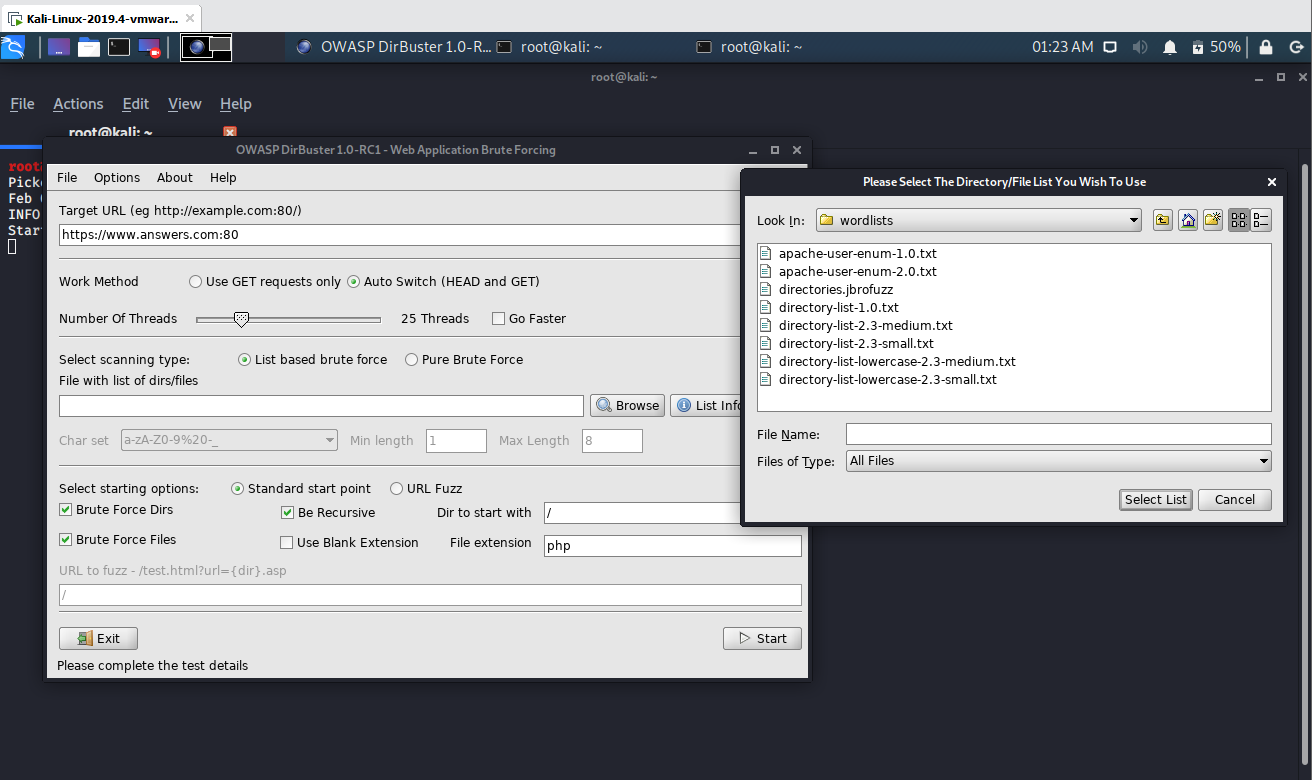Enable the Go Faster checkbox
The image size is (1312, 780).
point(529,319)
